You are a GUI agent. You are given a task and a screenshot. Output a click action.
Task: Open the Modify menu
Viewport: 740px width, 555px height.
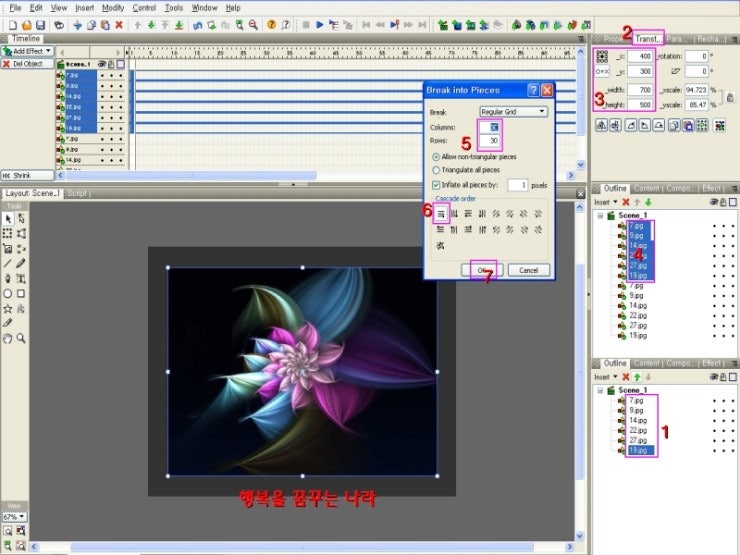113,8
